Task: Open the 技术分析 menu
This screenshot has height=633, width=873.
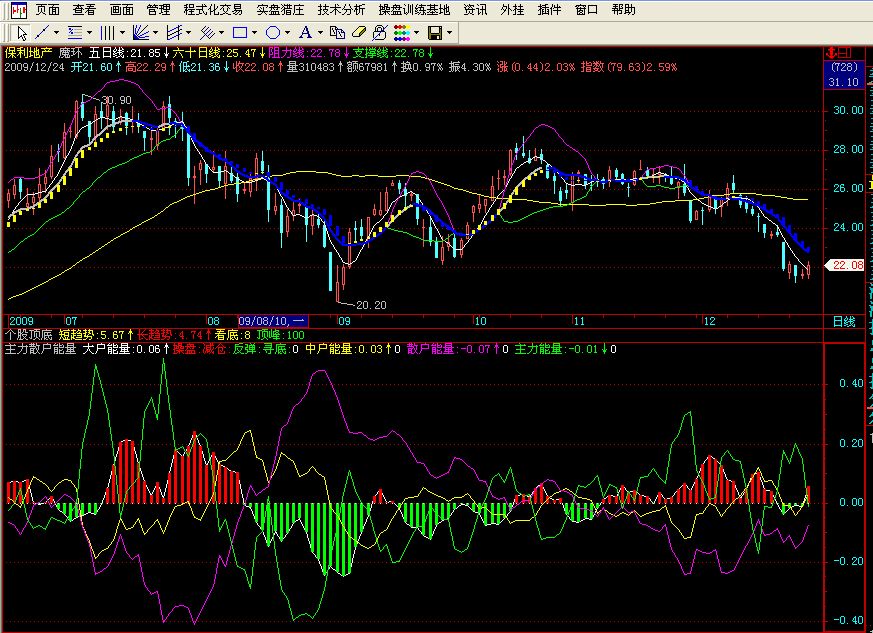Action: pos(341,10)
